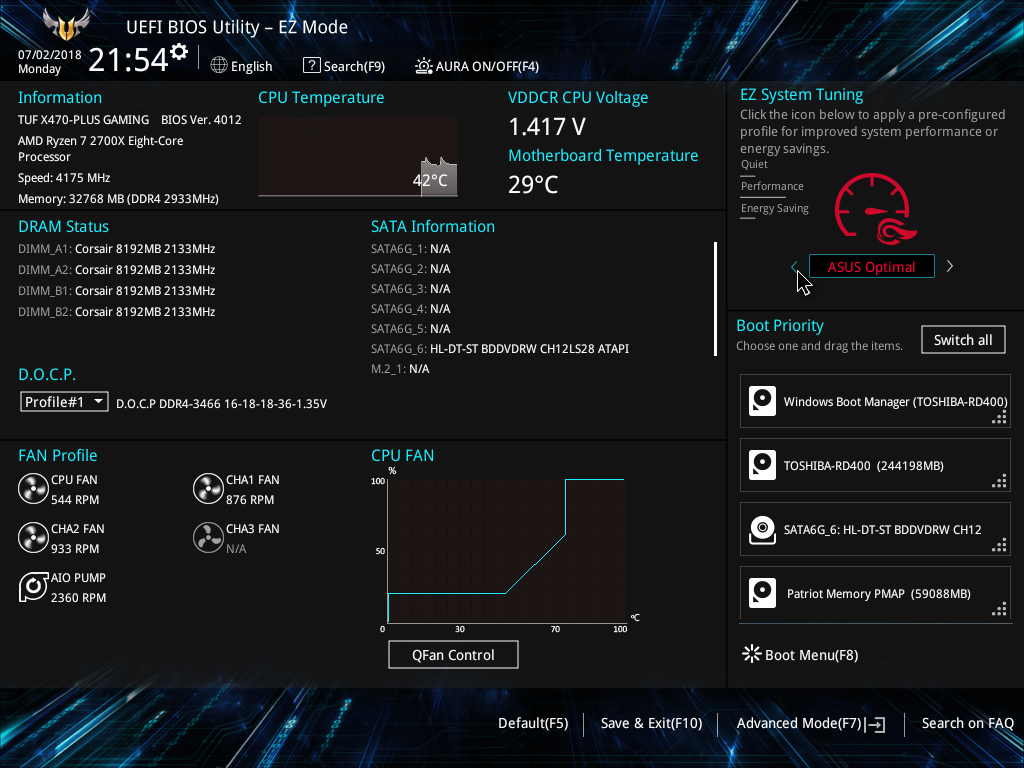Grab the drag handle on TOSHIBA-RD400 entry
This screenshot has height=768, width=1024.
[x=999, y=482]
